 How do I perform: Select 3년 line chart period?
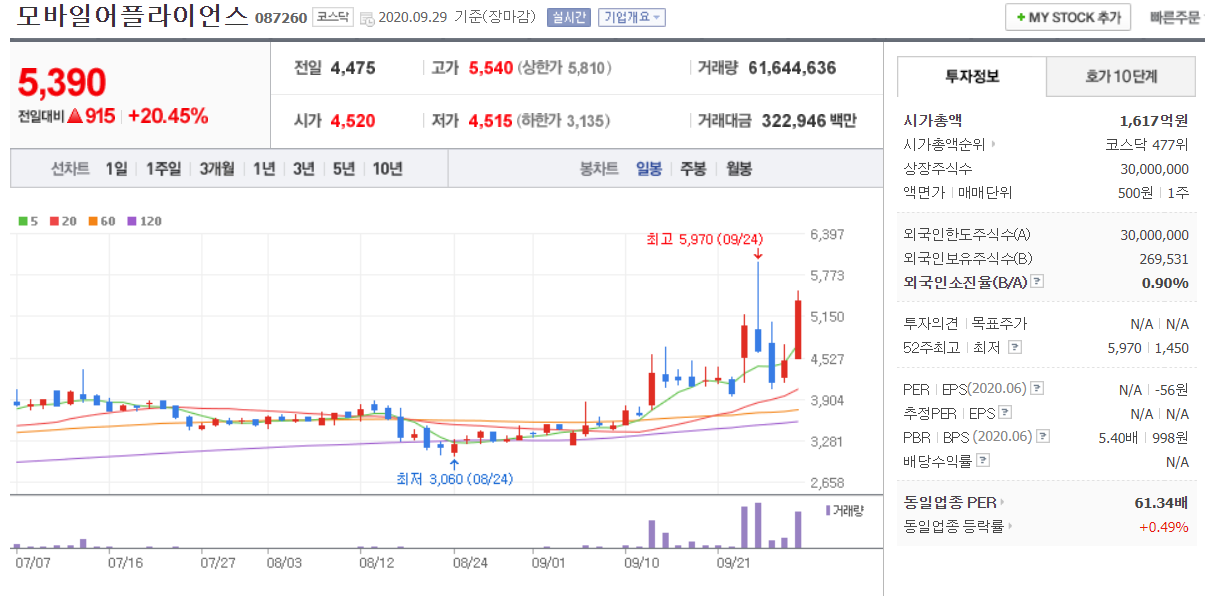[x=303, y=169]
